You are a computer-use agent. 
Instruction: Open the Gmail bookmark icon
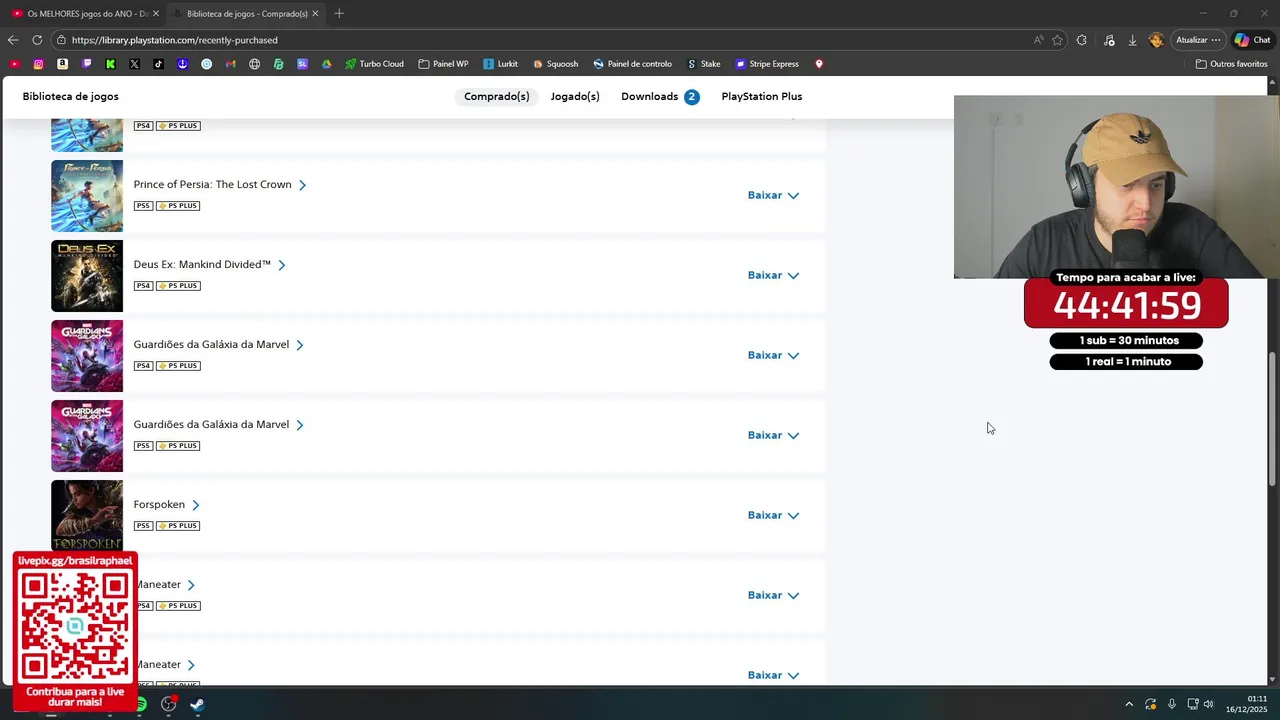click(230, 64)
